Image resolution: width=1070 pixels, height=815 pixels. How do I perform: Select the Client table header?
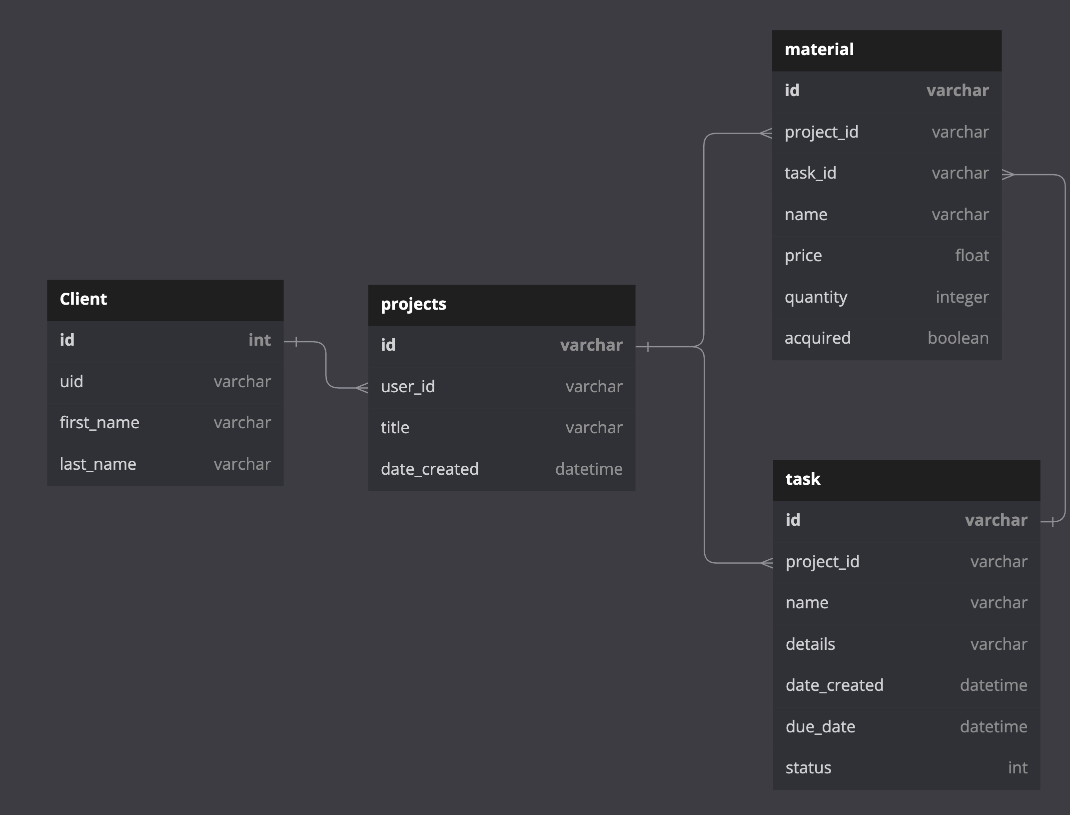pos(84,299)
